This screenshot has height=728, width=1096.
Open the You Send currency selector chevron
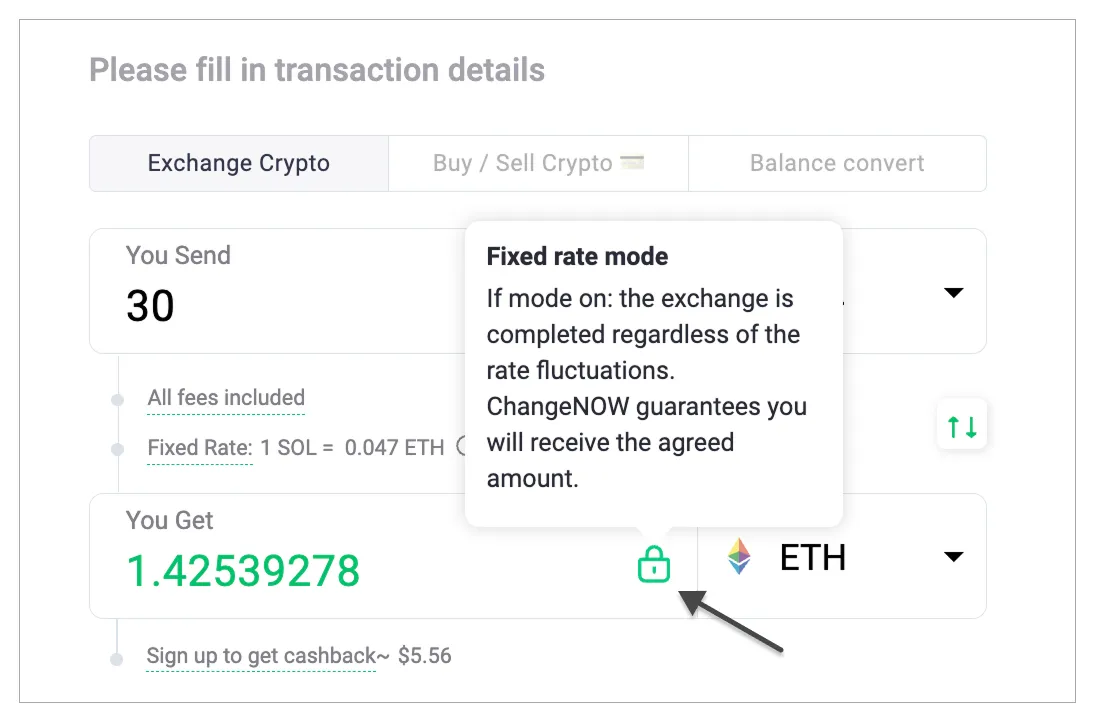952,292
